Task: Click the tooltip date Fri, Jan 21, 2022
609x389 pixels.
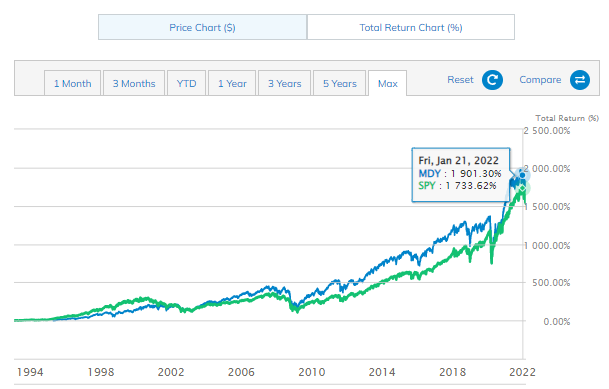Action: point(458,160)
